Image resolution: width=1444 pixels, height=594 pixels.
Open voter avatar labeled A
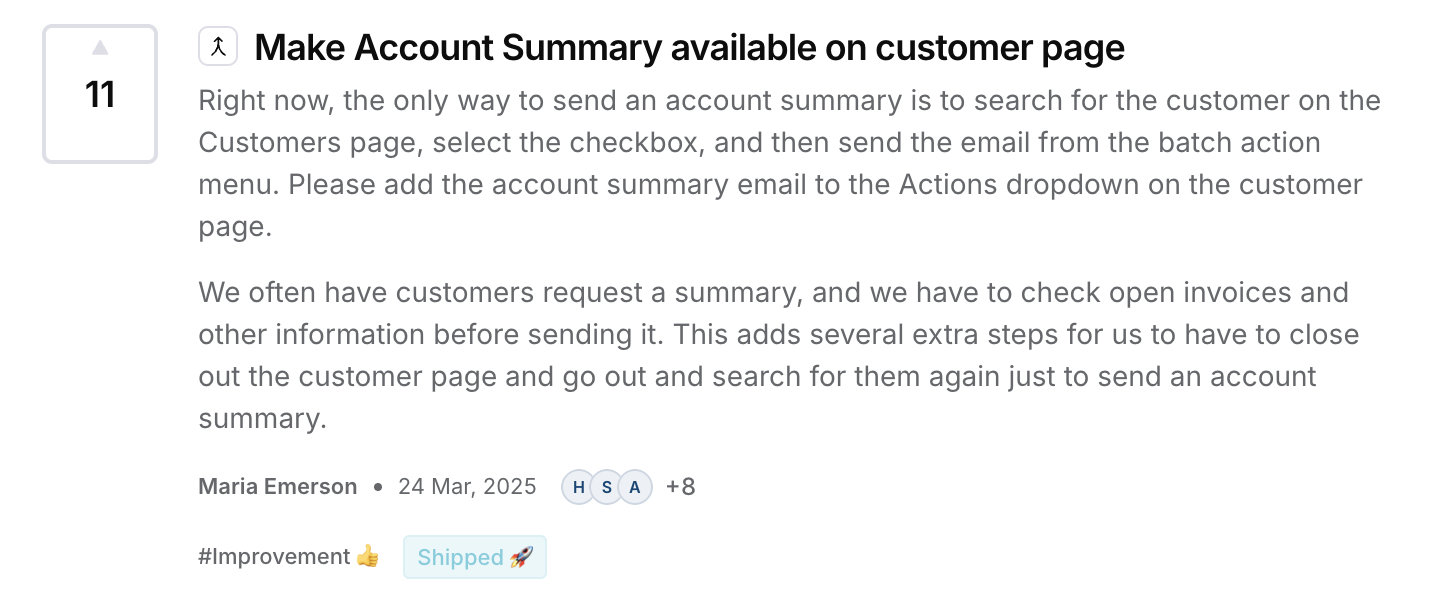click(x=635, y=488)
